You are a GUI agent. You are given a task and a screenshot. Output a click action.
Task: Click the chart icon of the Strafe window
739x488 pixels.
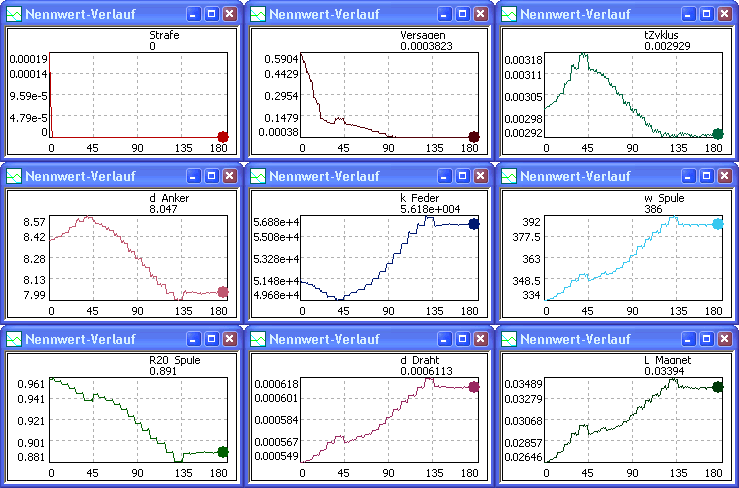click(13, 14)
